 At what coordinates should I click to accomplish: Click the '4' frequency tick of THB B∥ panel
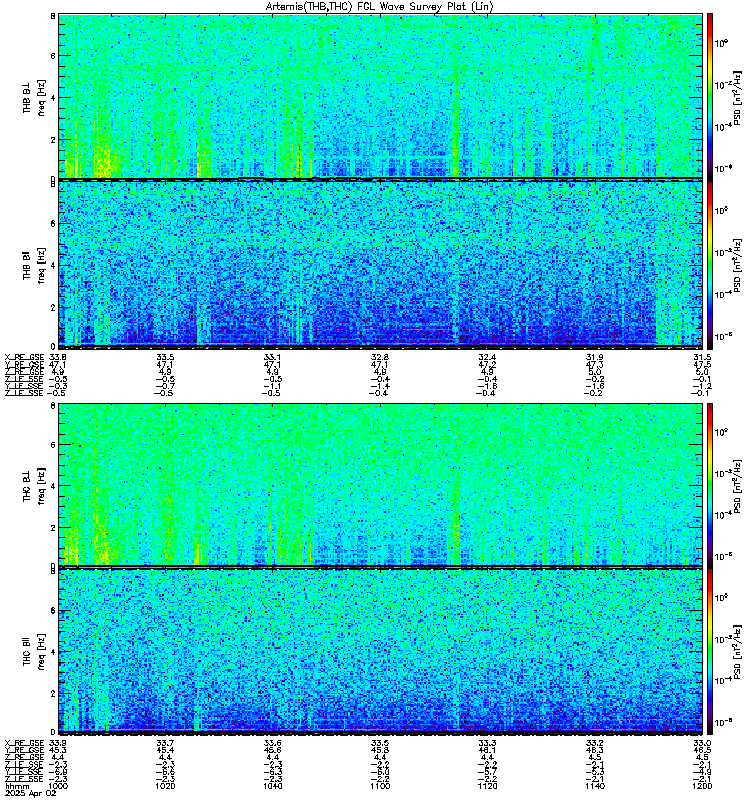53,265
